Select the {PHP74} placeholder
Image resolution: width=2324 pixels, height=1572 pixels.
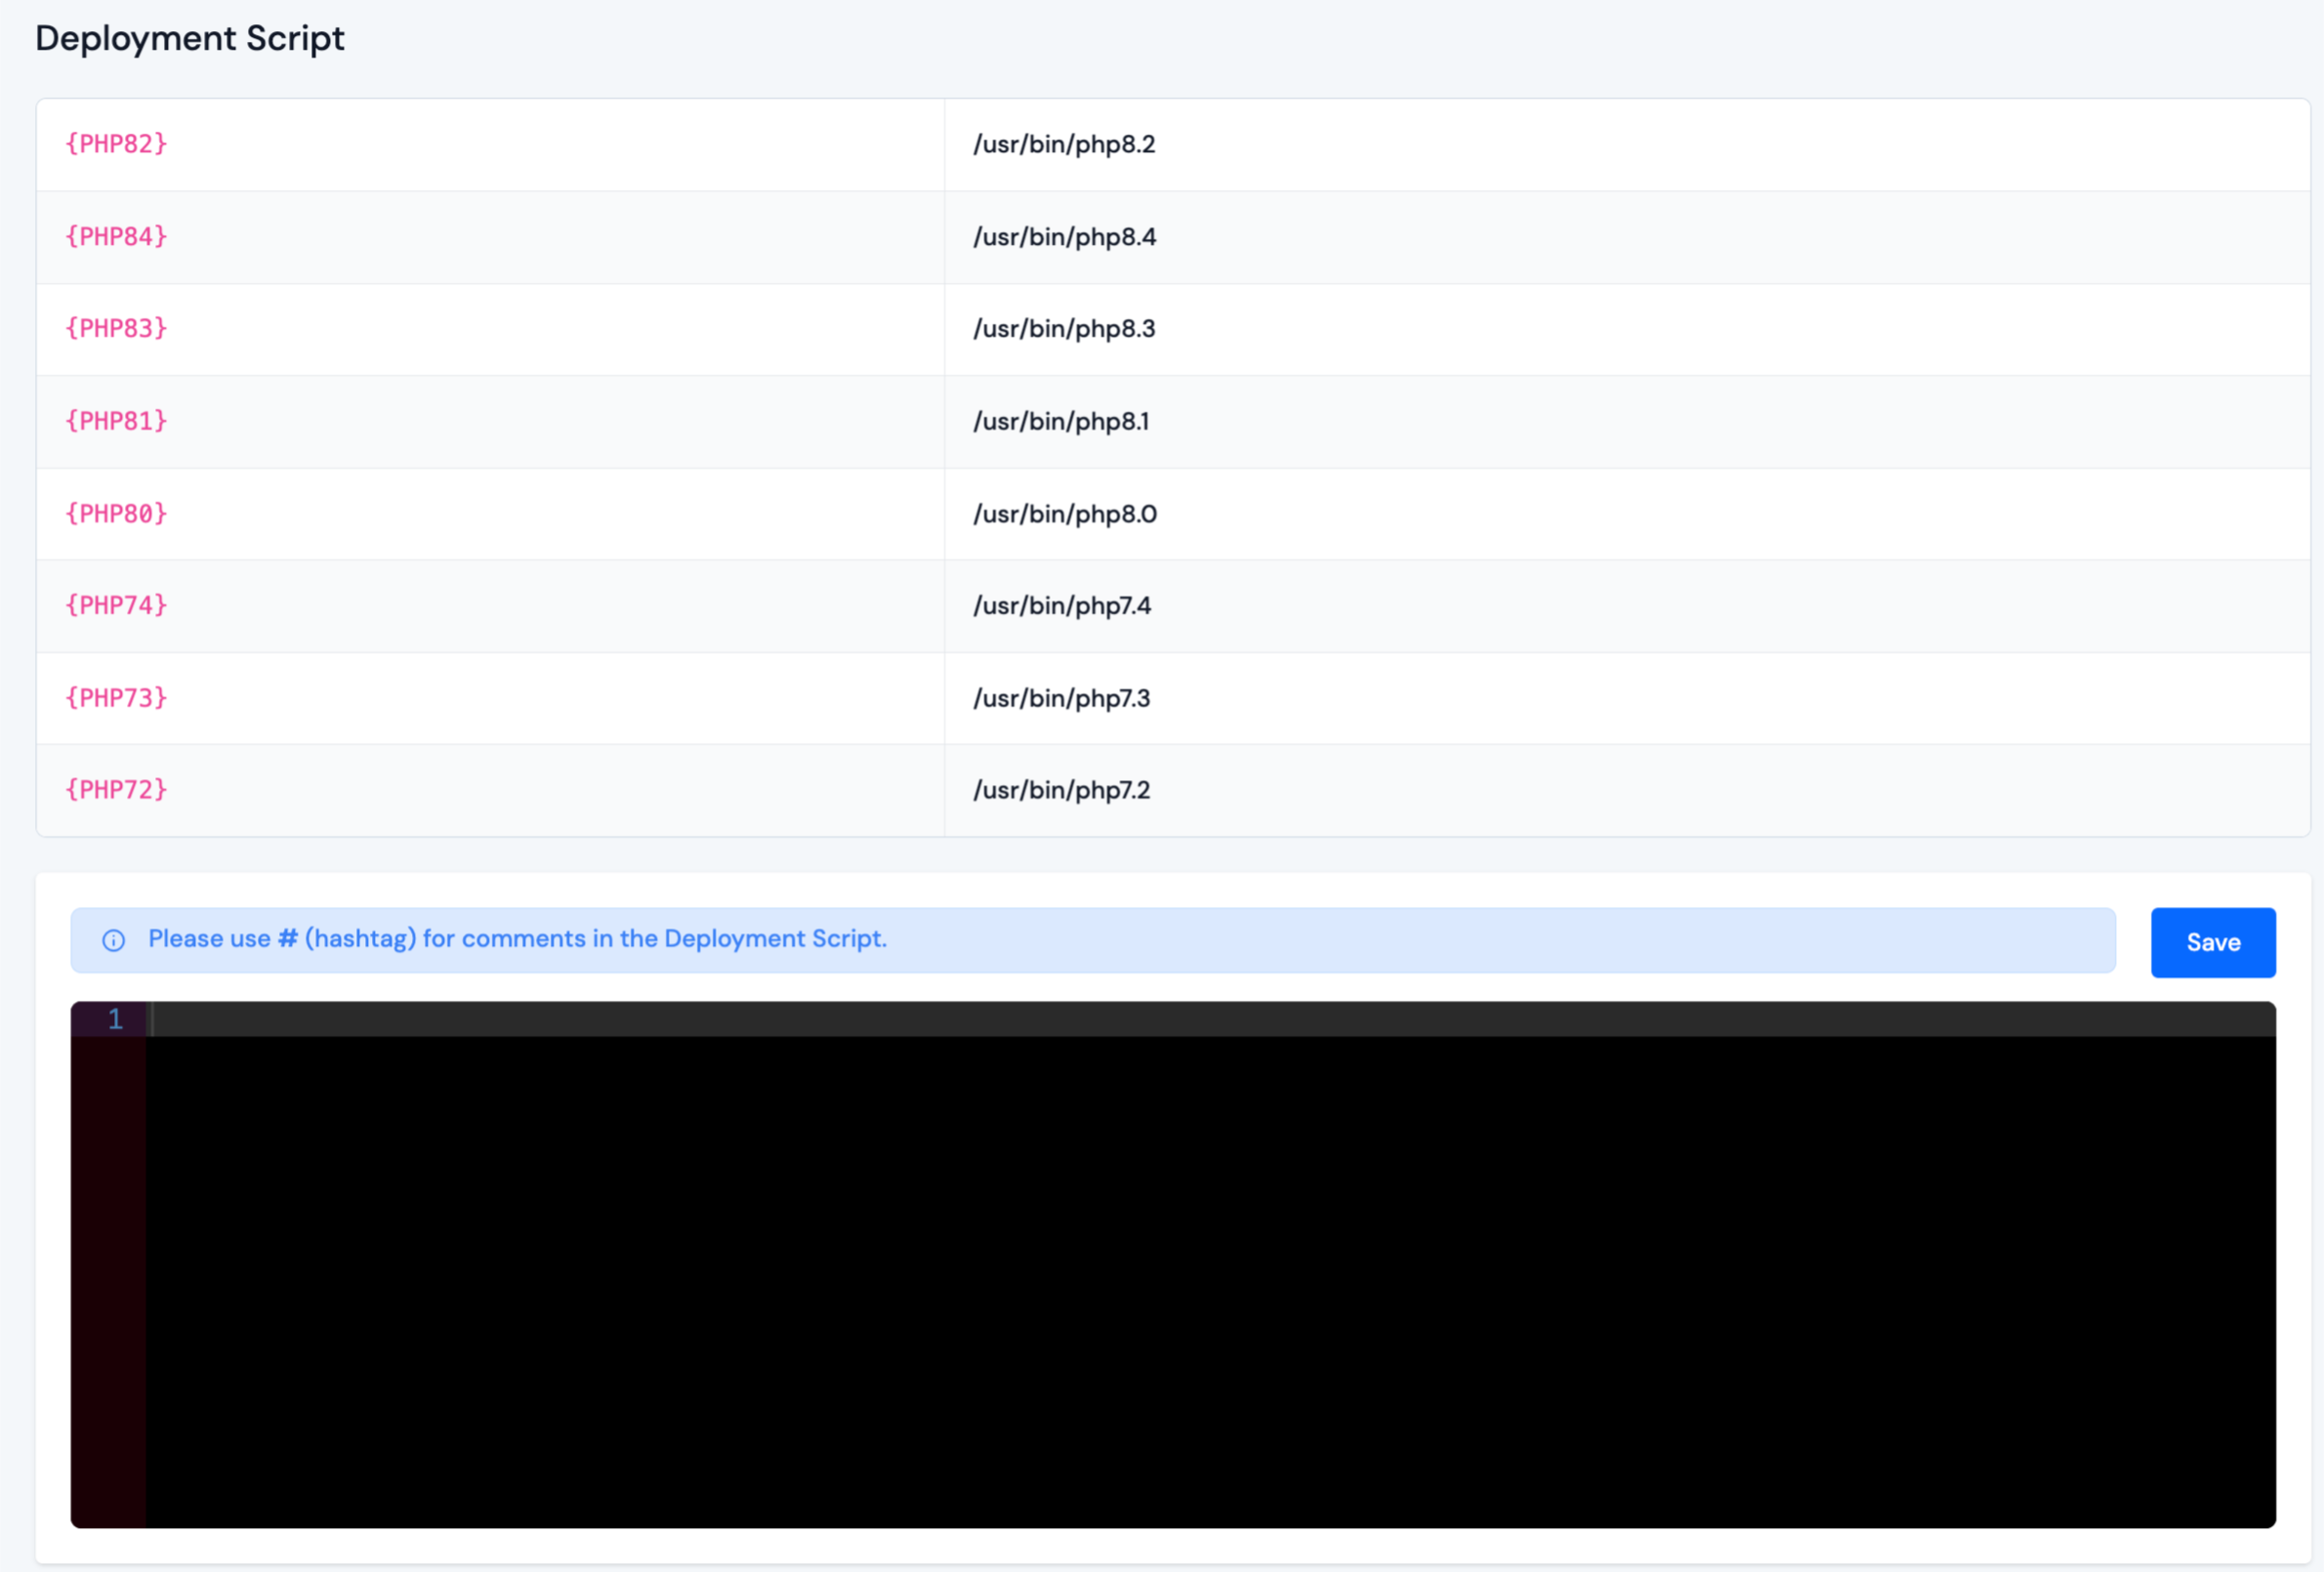[x=116, y=605]
